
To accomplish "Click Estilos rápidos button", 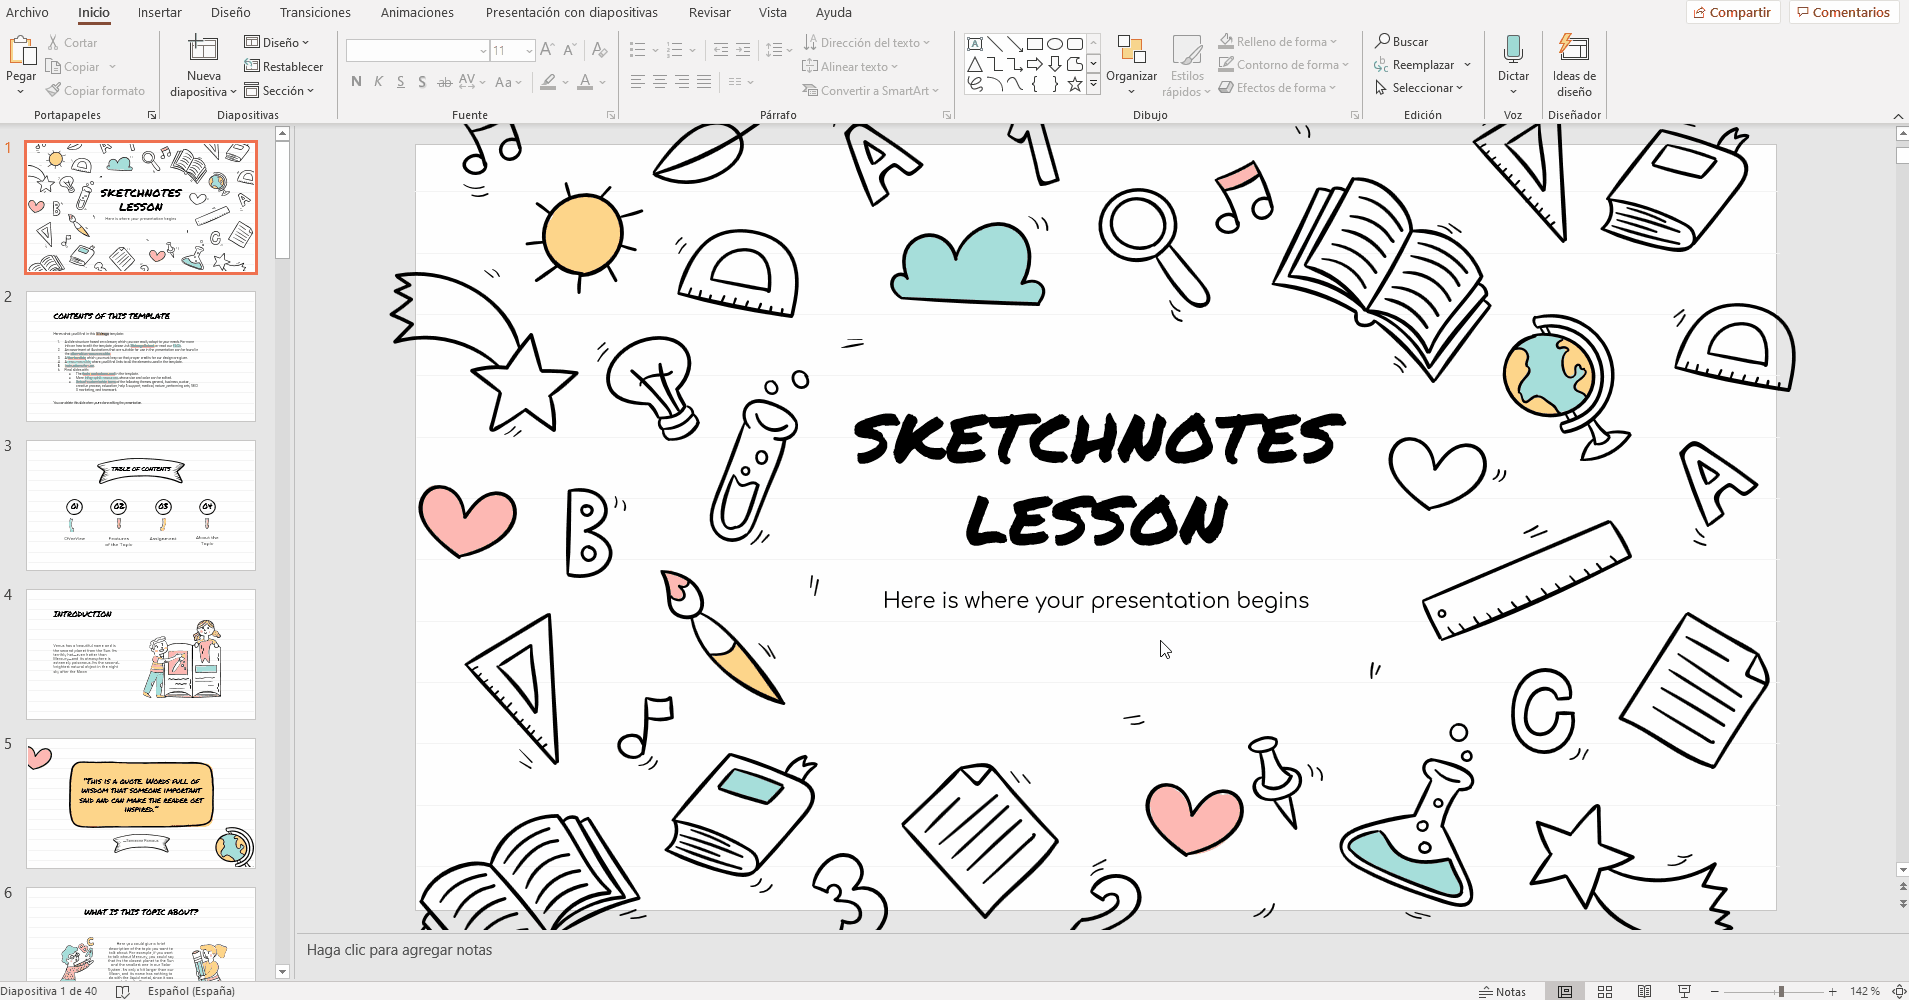I will 1187,66.
